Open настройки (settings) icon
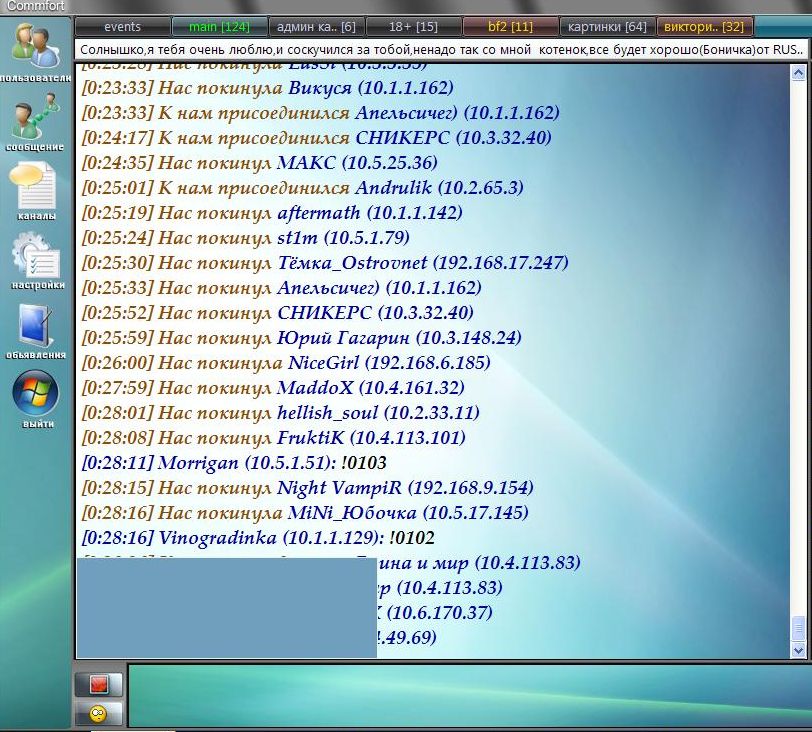The height and width of the screenshot is (732, 812). click(x=36, y=257)
